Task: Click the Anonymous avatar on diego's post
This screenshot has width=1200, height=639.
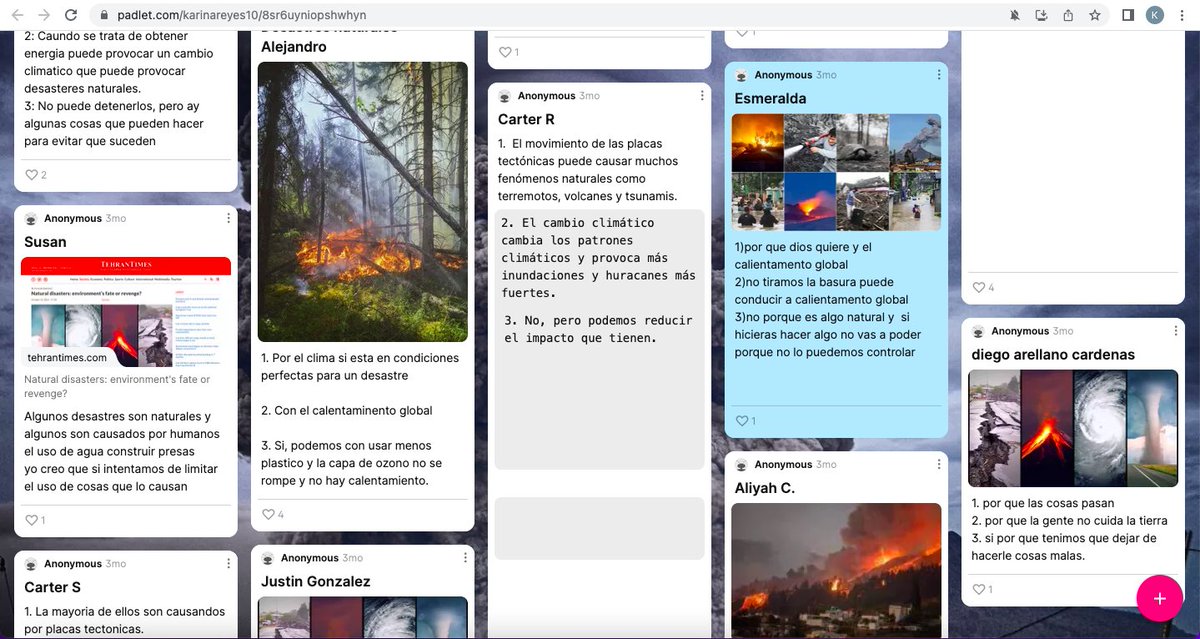Action: tap(978, 331)
